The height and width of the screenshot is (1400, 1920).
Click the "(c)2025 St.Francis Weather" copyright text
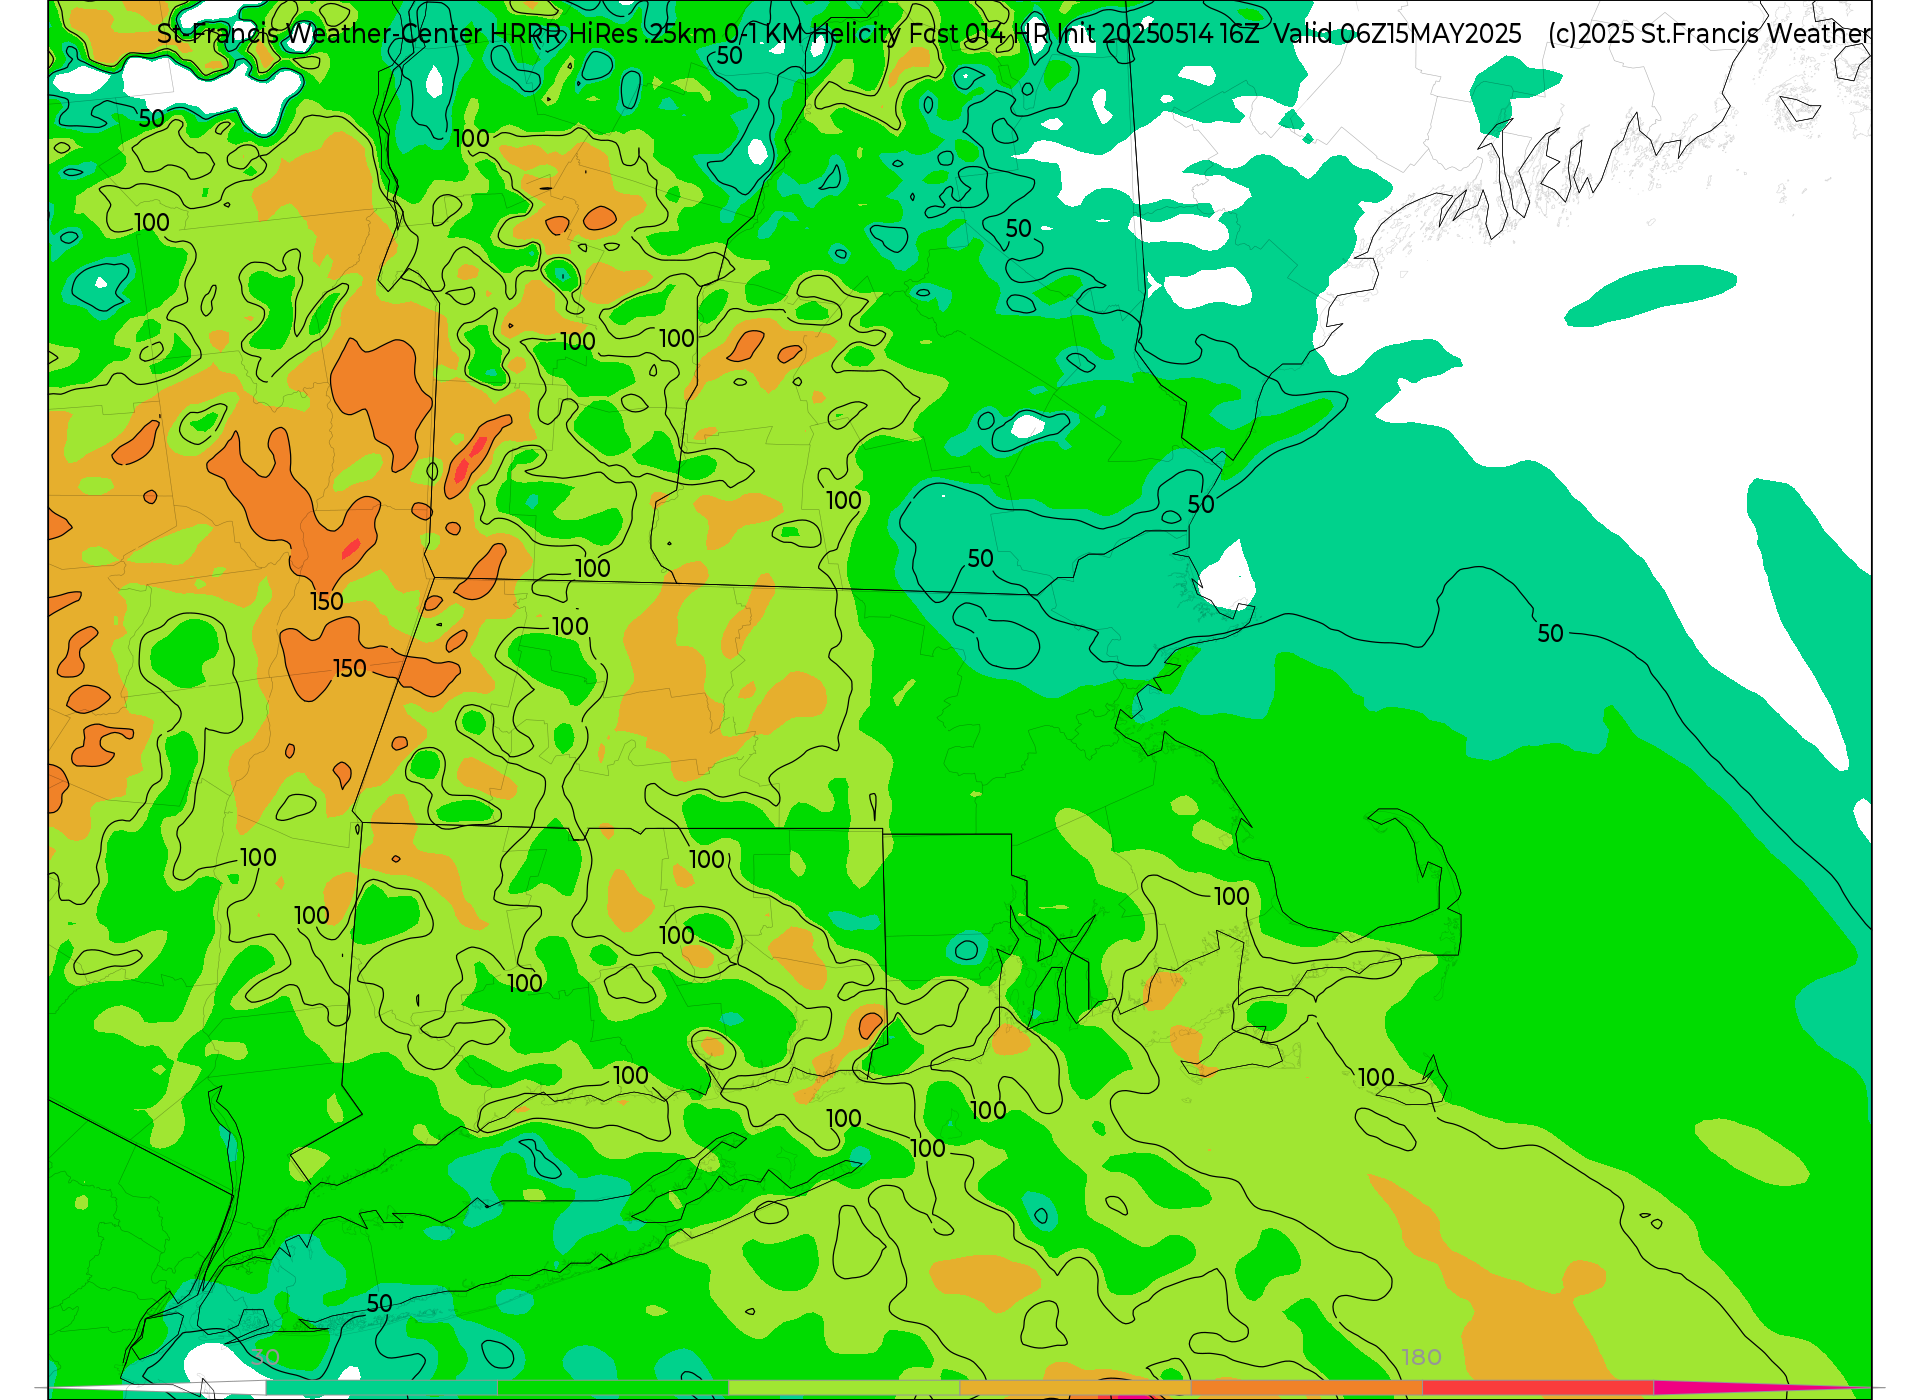click(x=1709, y=34)
